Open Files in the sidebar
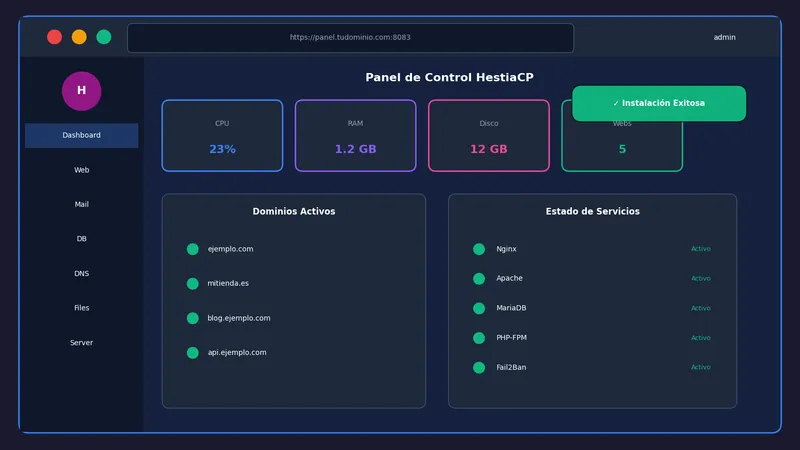The image size is (800, 450). pos(82,308)
